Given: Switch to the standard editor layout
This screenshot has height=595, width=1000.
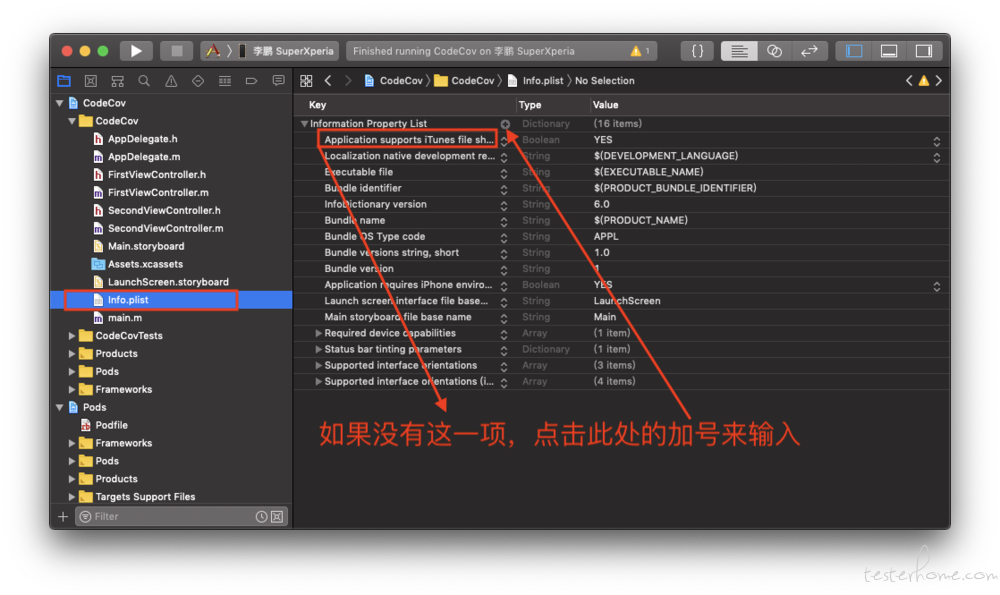Looking at the screenshot, I should [x=739, y=51].
